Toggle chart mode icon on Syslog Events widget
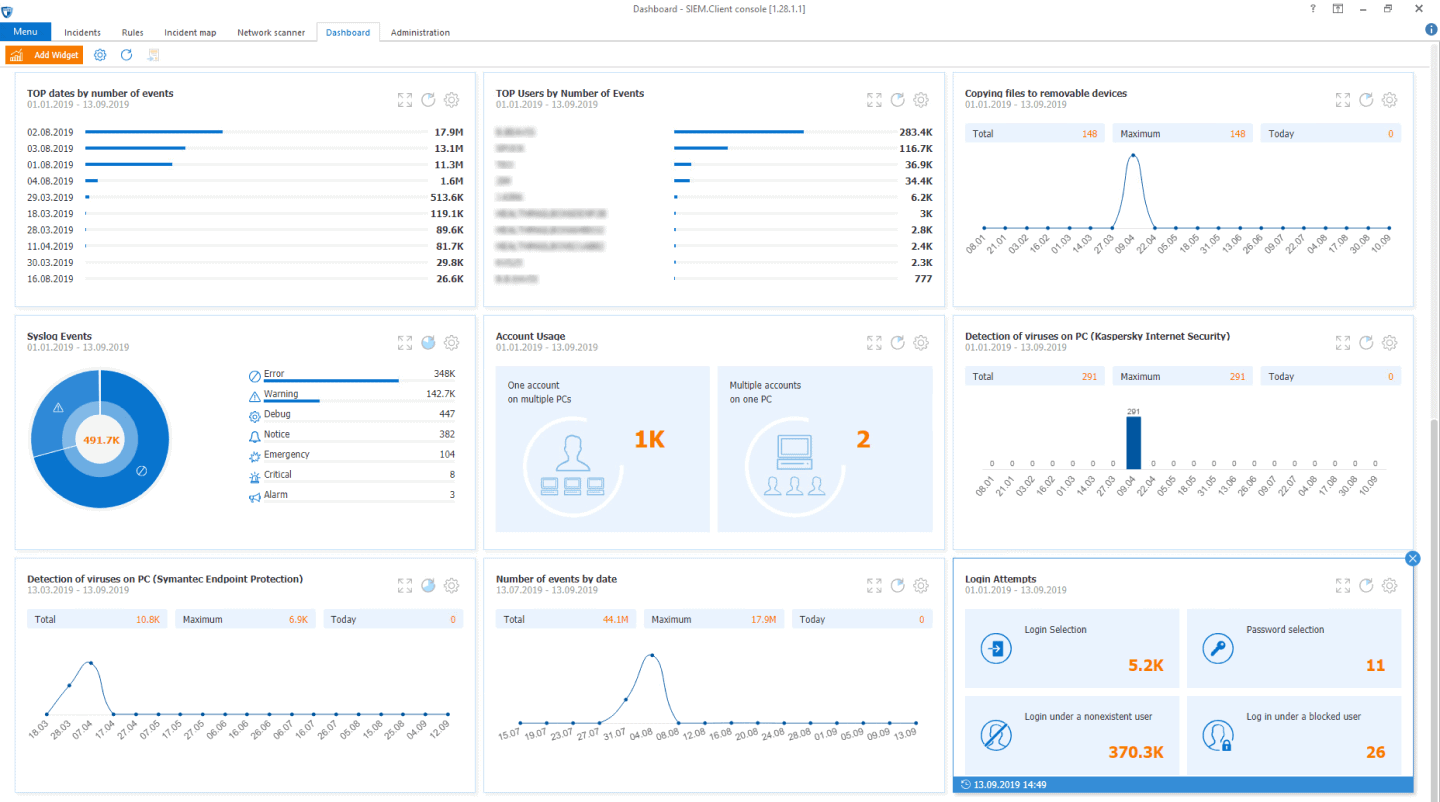 click(x=428, y=343)
